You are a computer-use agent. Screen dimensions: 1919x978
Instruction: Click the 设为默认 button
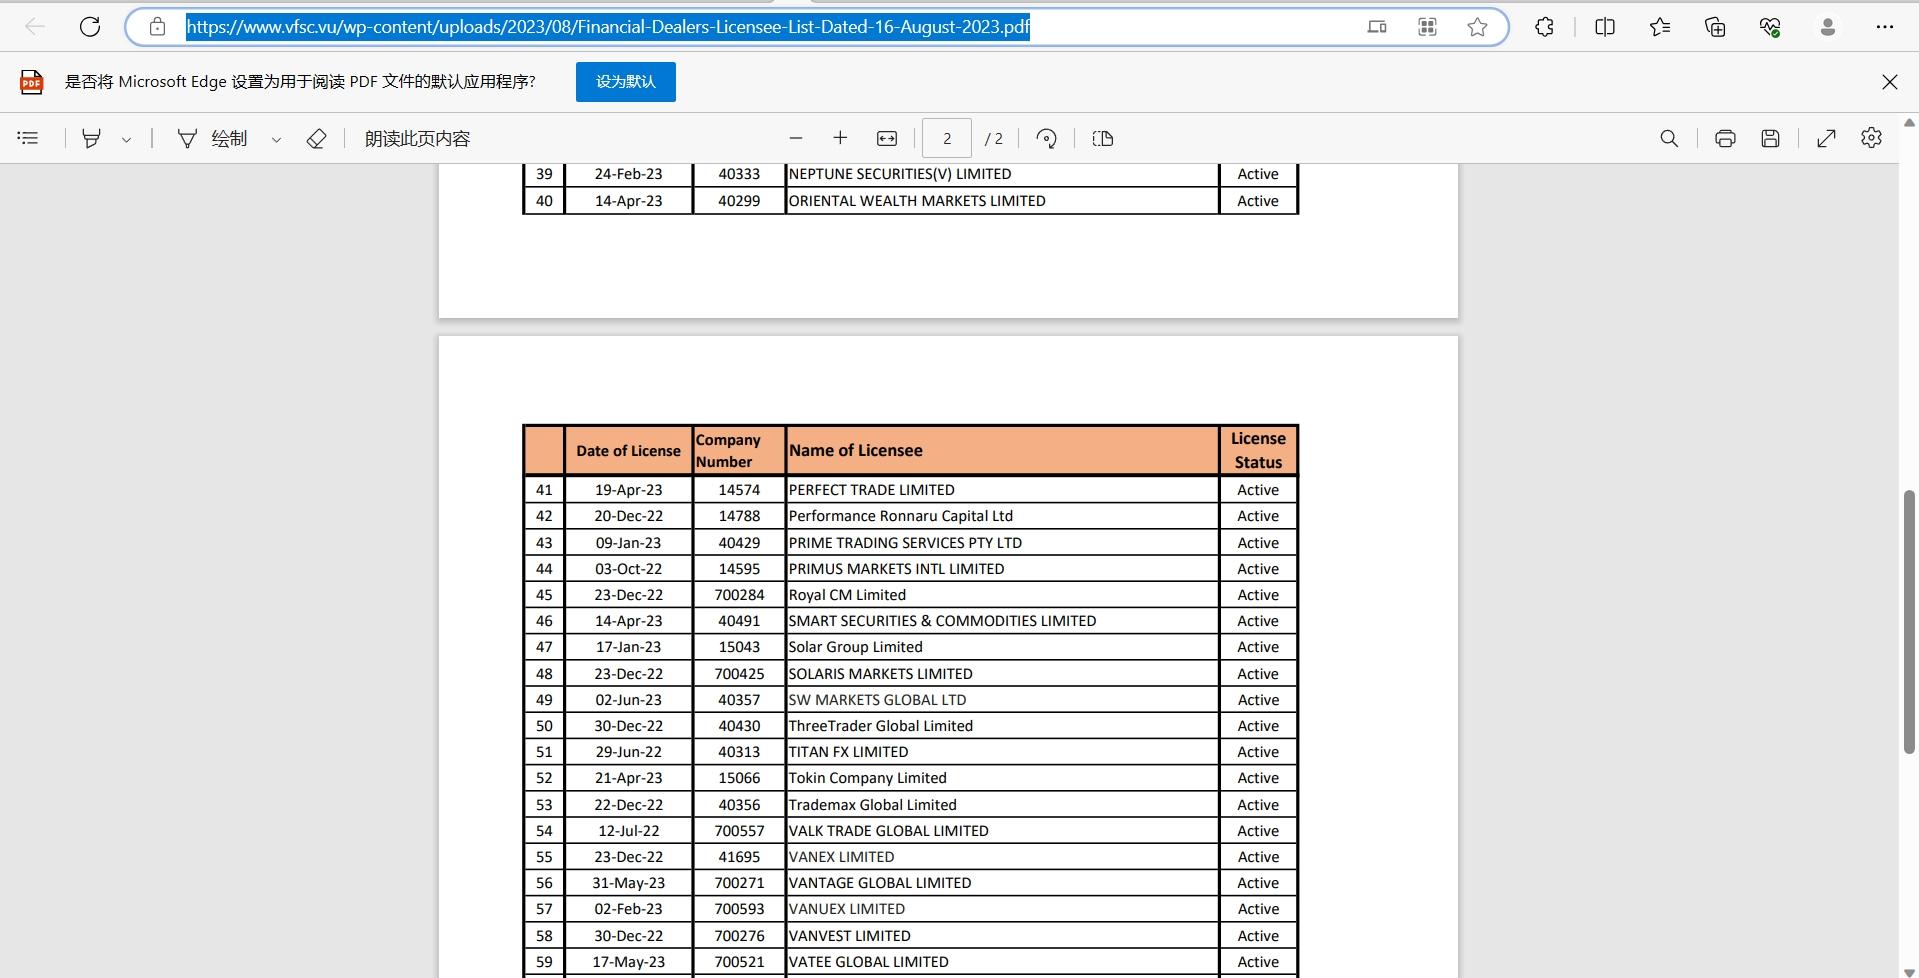tap(626, 82)
